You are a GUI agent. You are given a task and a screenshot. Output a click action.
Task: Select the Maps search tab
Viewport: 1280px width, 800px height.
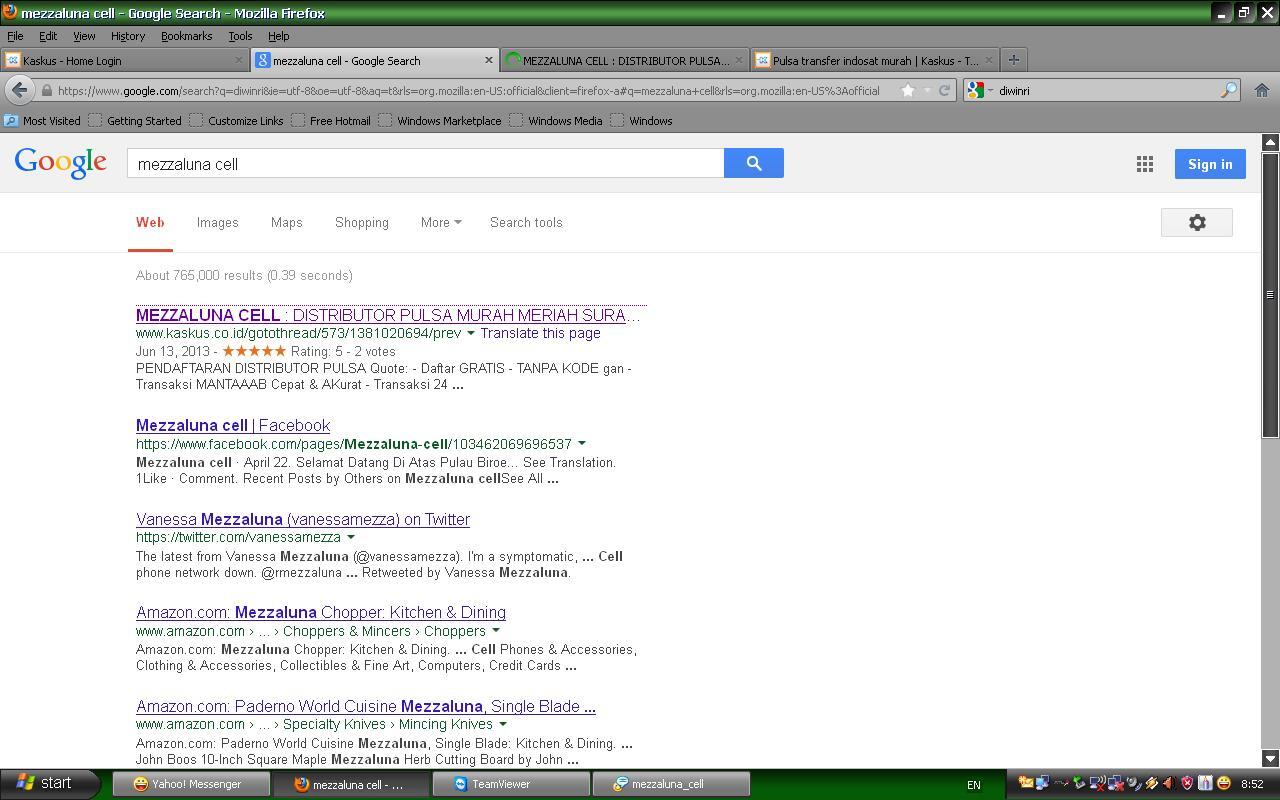(x=286, y=222)
